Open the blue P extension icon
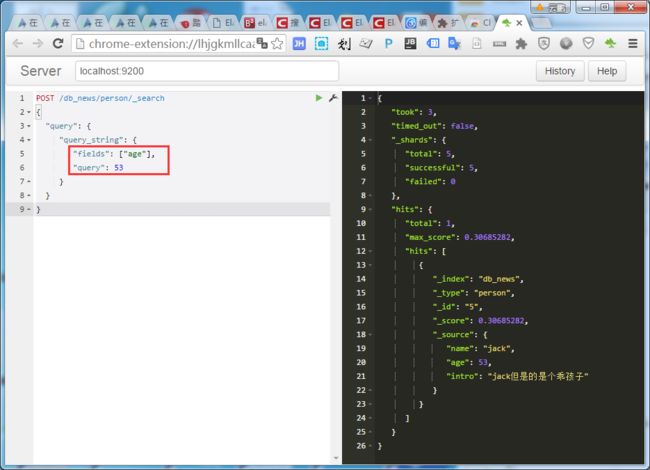Image resolution: width=650 pixels, height=470 pixels. coord(388,44)
